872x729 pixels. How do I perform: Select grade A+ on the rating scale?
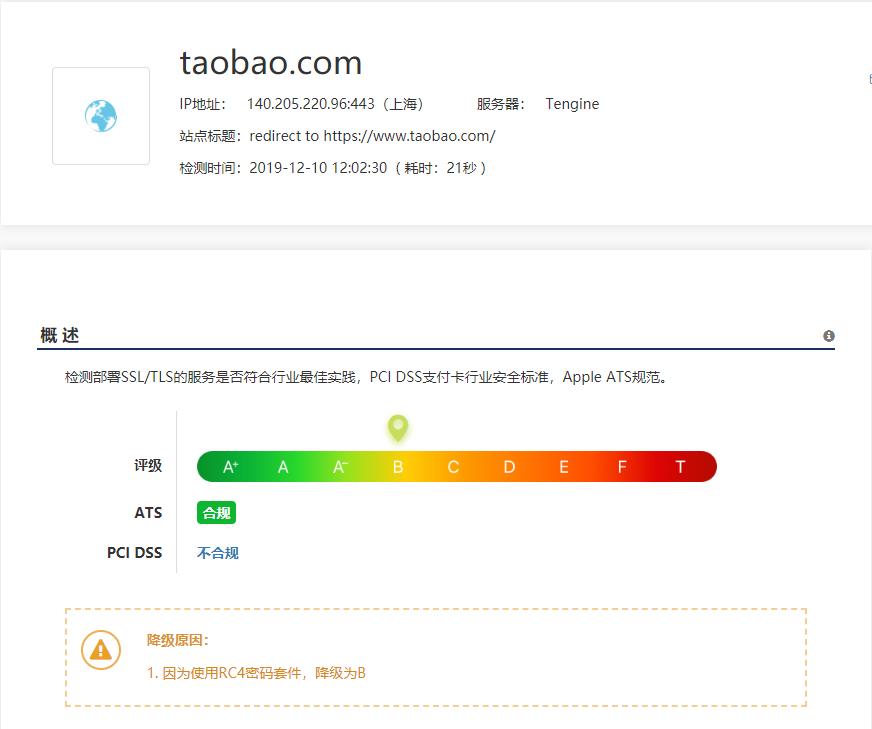tap(231, 466)
